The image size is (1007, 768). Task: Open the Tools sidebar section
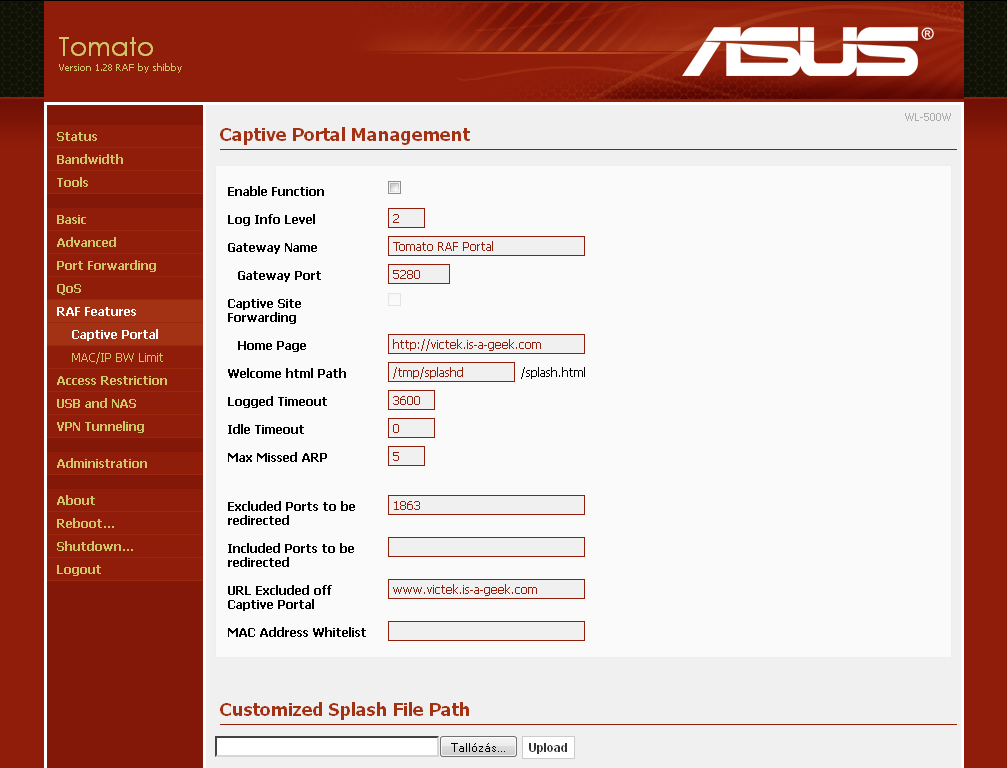point(72,183)
